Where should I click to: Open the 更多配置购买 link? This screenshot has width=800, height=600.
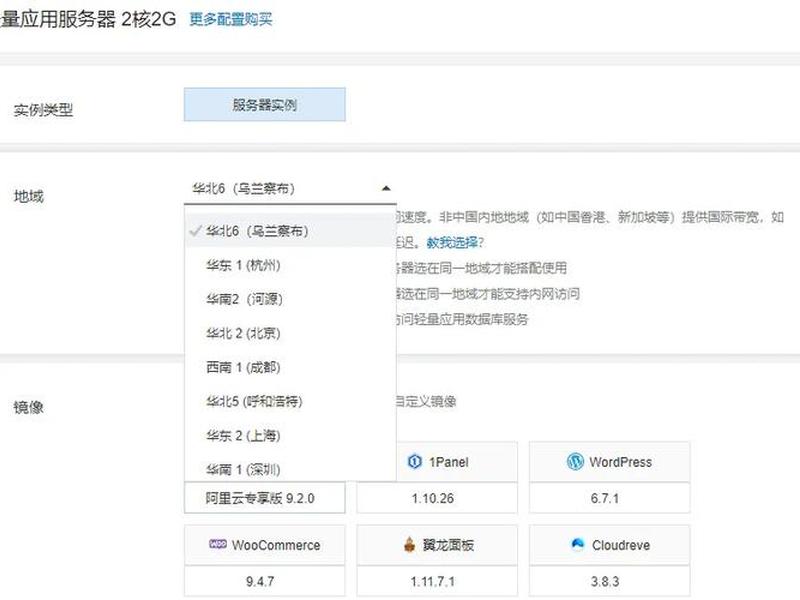[x=231, y=19]
